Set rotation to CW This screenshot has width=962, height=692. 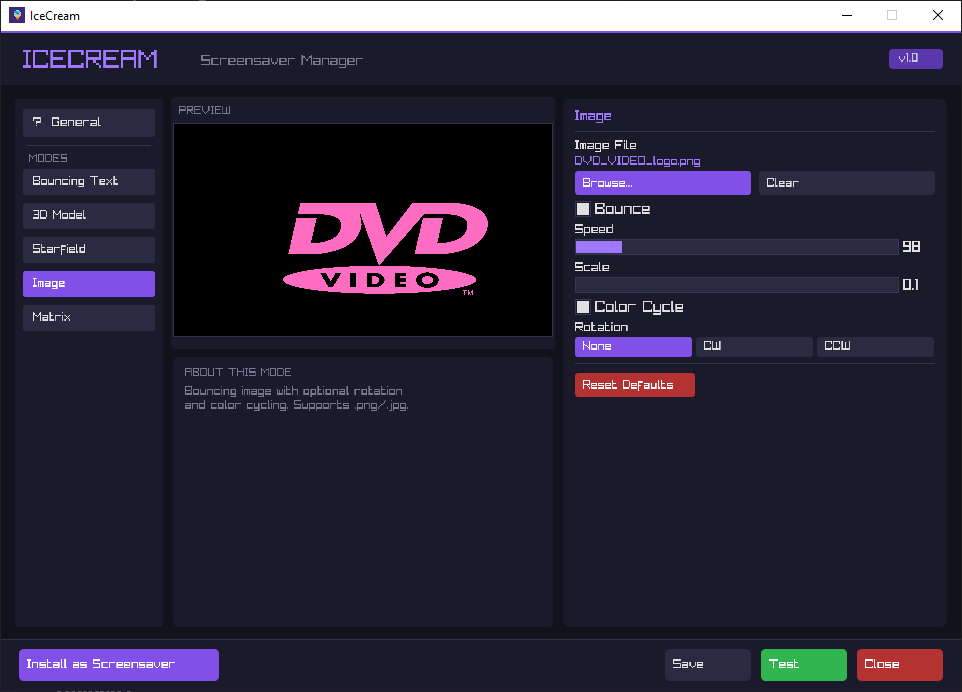(754, 347)
